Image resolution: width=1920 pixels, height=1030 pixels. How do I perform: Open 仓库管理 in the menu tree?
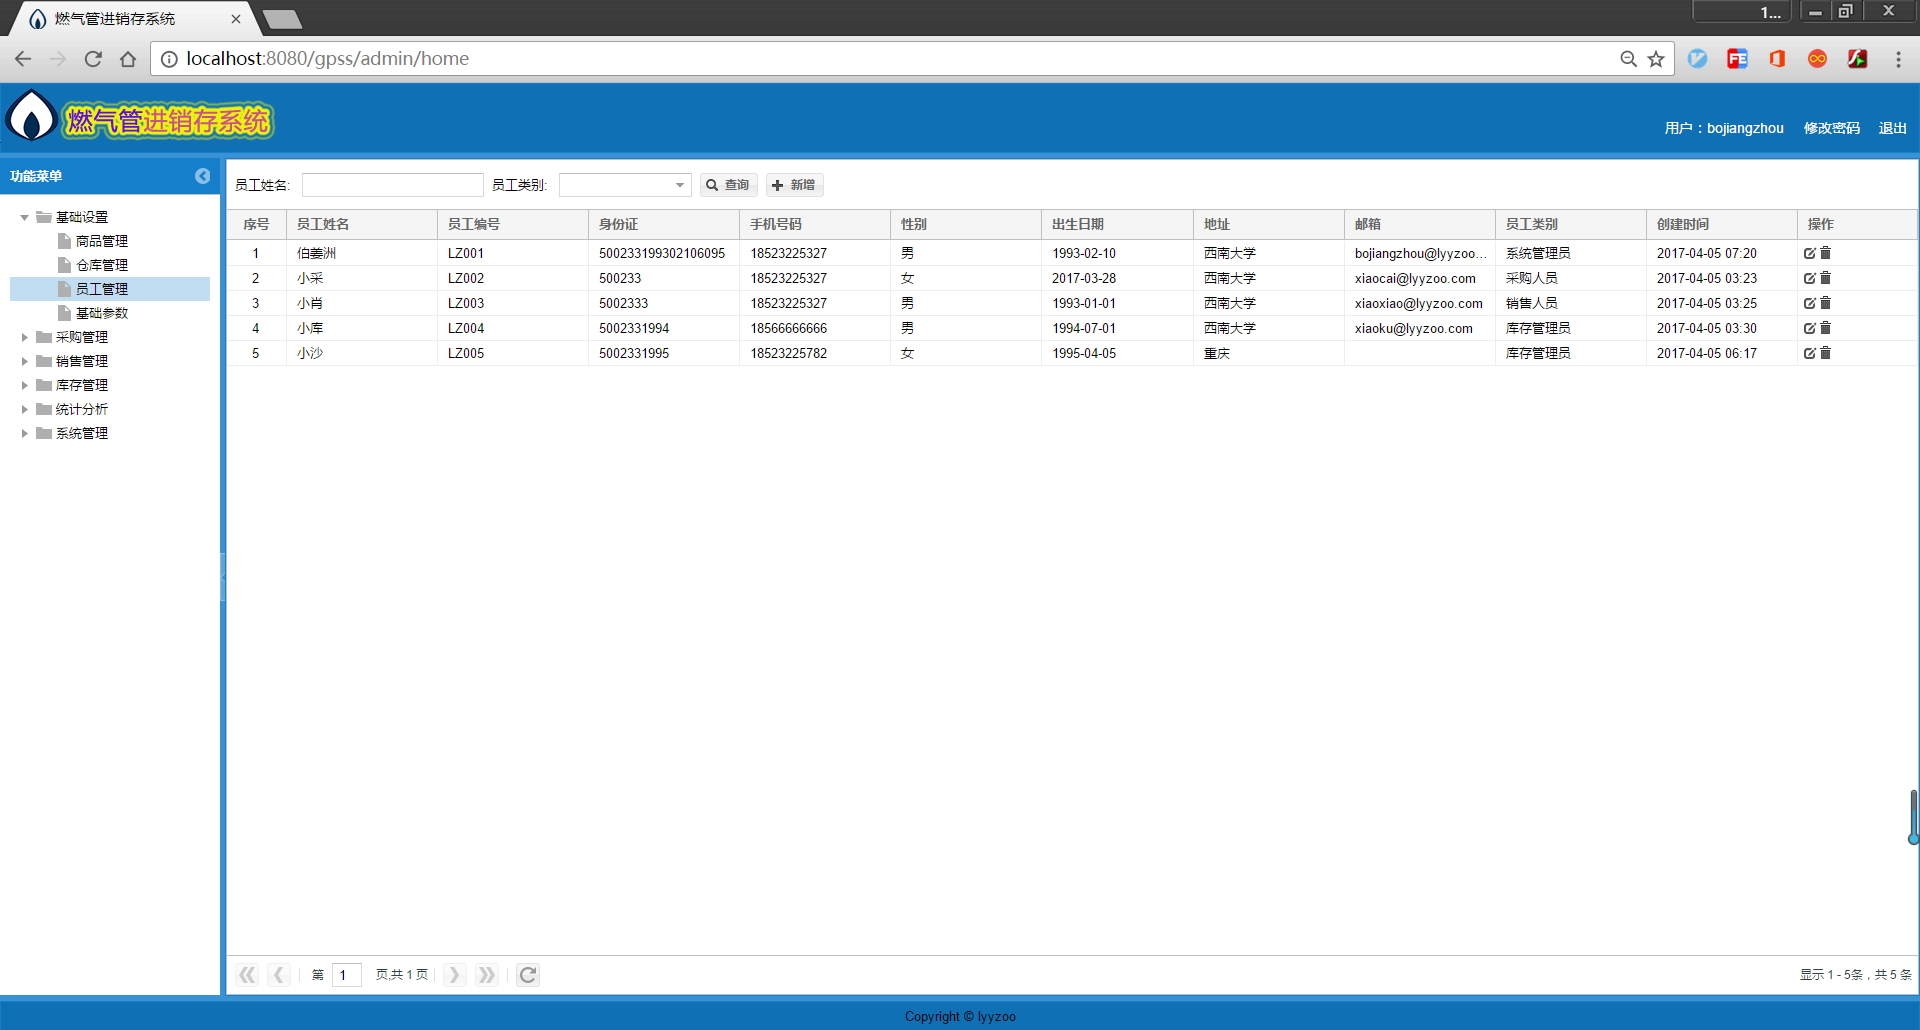point(102,265)
